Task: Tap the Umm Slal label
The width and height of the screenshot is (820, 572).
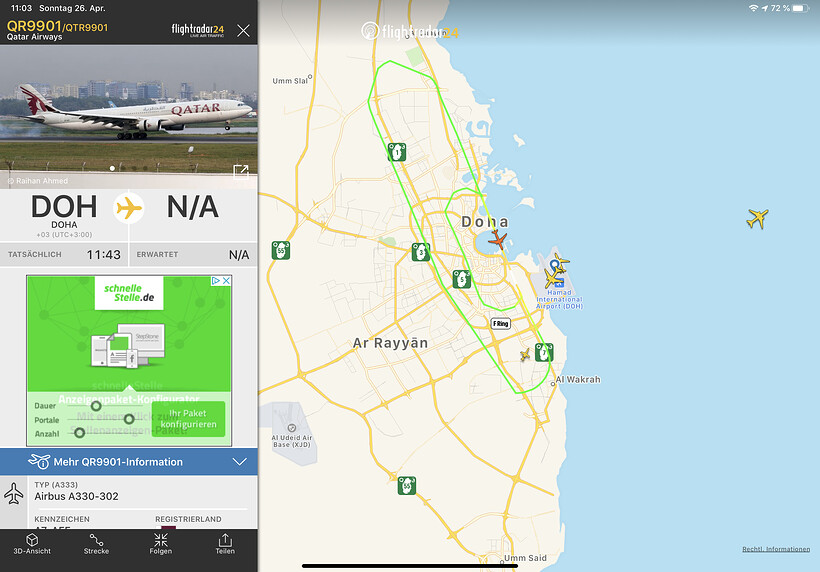Action: pyautogui.click(x=290, y=81)
